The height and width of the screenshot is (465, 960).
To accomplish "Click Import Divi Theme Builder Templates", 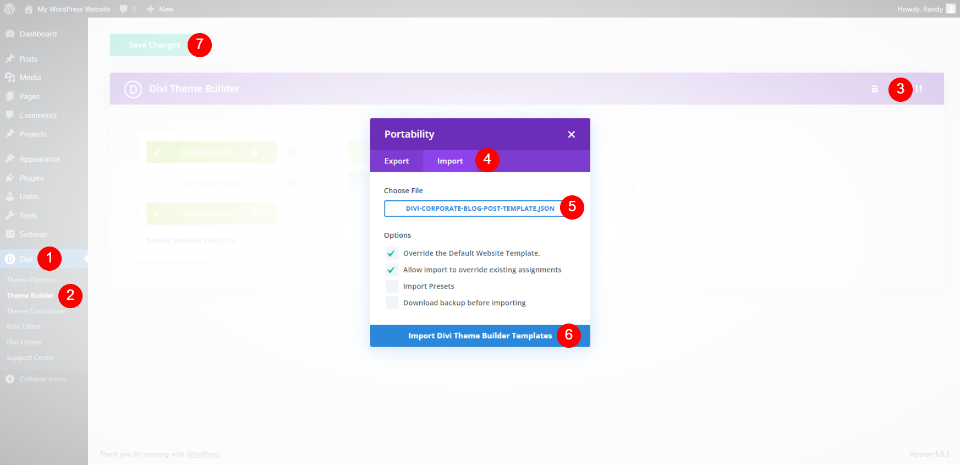I will 480,336.
